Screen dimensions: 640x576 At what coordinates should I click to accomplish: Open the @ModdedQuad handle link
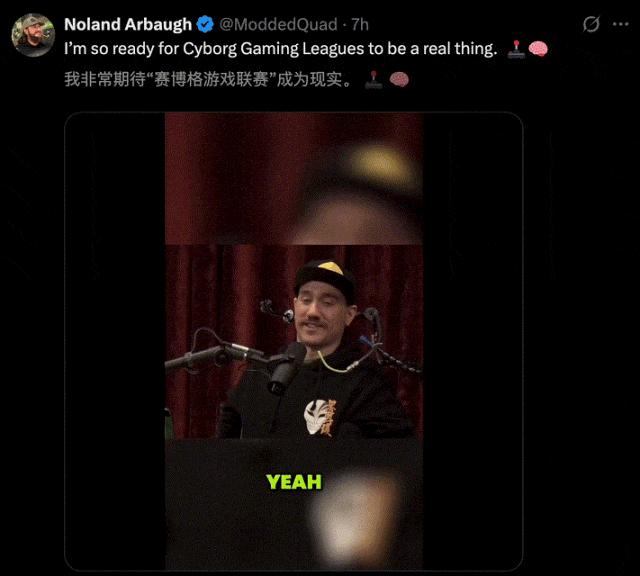[278, 24]
